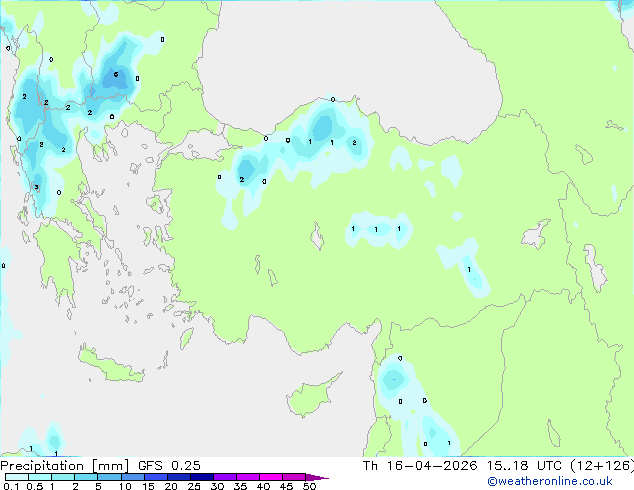Select the '30' legend scale label

click(217, 486)
